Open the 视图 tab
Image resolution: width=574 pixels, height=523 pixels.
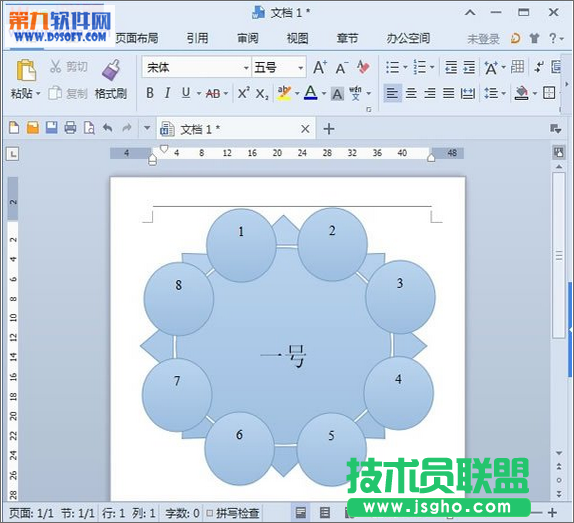[x=297, y=38]
